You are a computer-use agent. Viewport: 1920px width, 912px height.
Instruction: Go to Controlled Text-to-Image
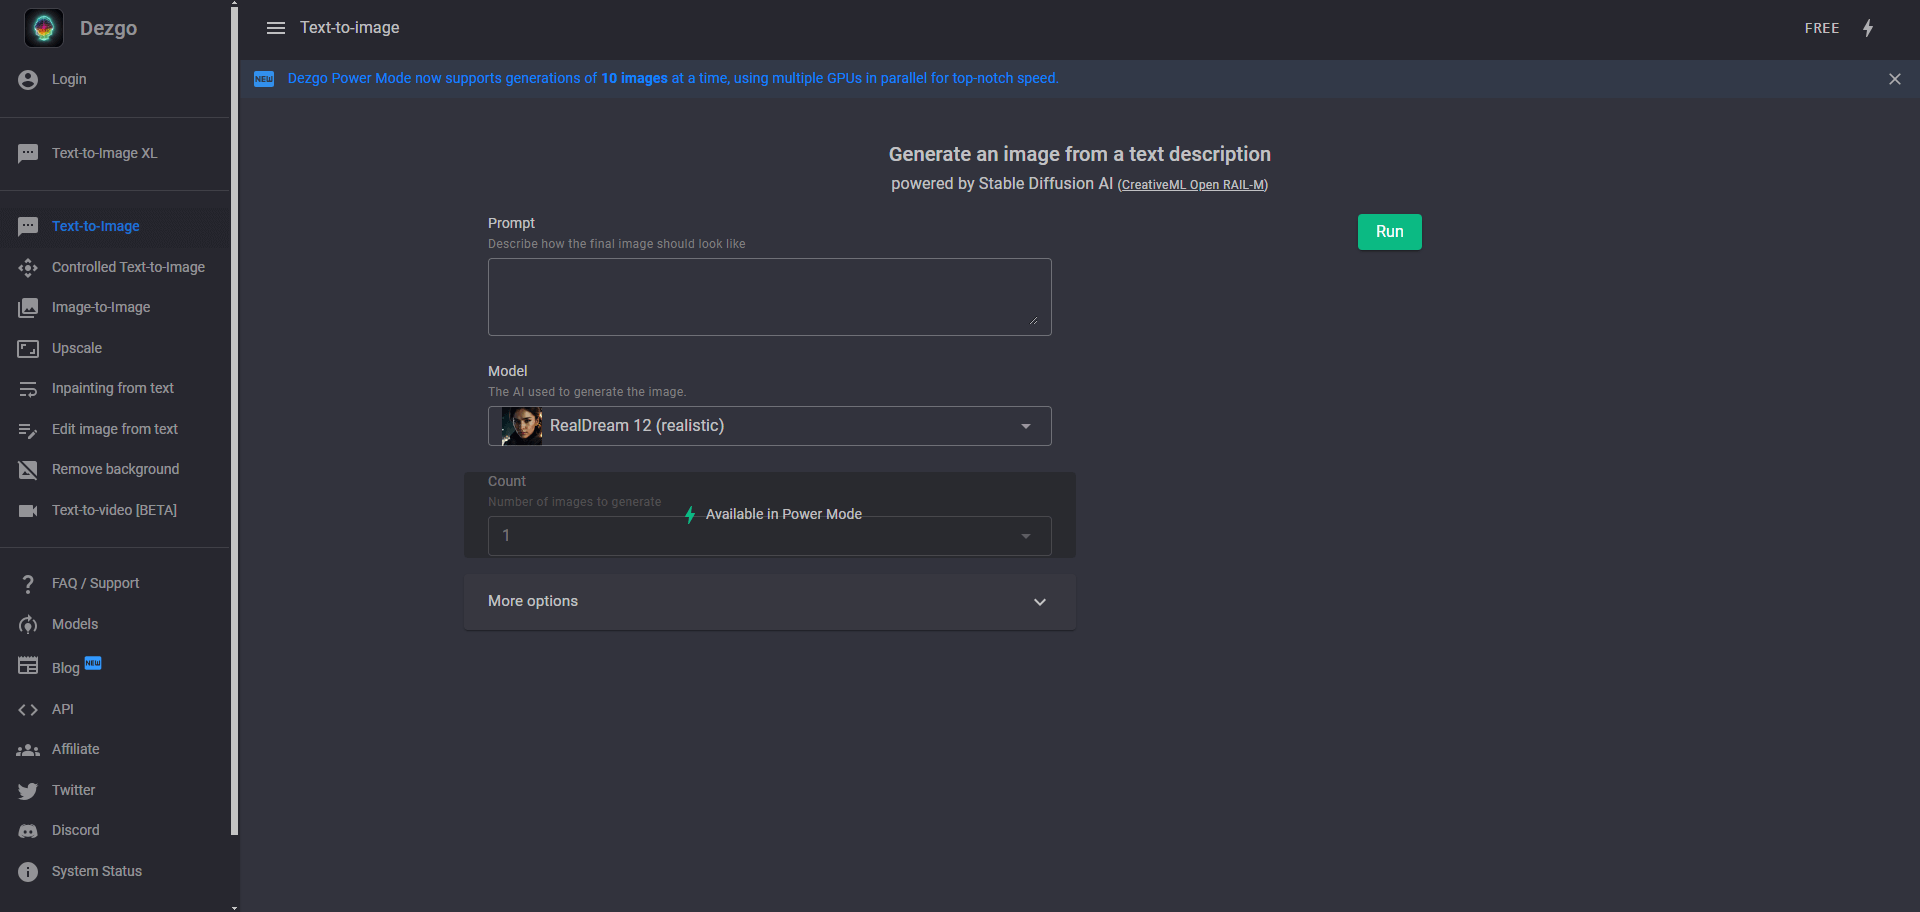tap(128, 267)
